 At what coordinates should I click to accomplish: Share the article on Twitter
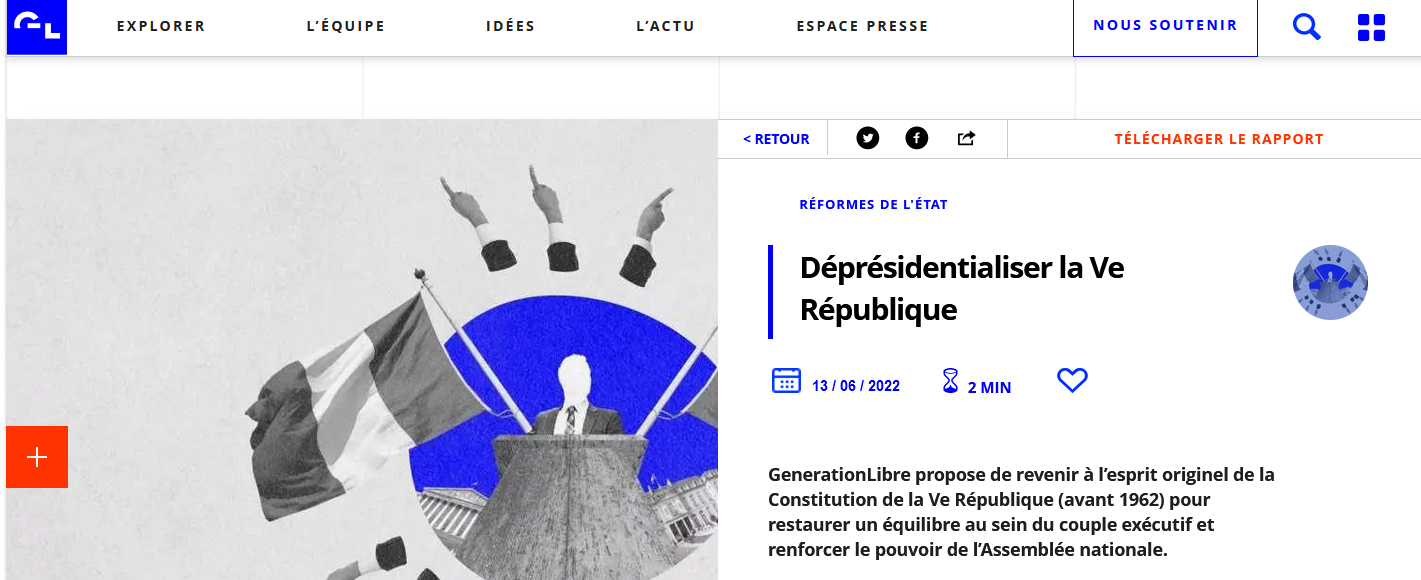pos(868,139)
